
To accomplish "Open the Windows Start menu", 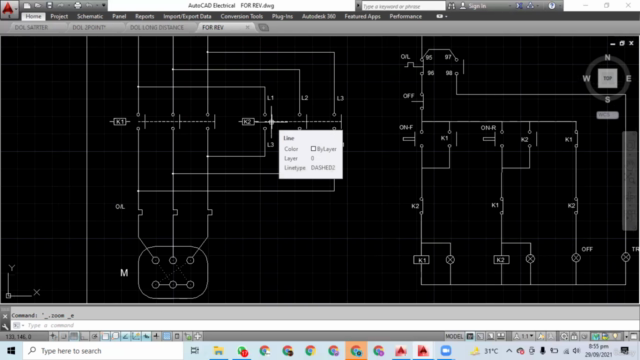I will 11,351.
